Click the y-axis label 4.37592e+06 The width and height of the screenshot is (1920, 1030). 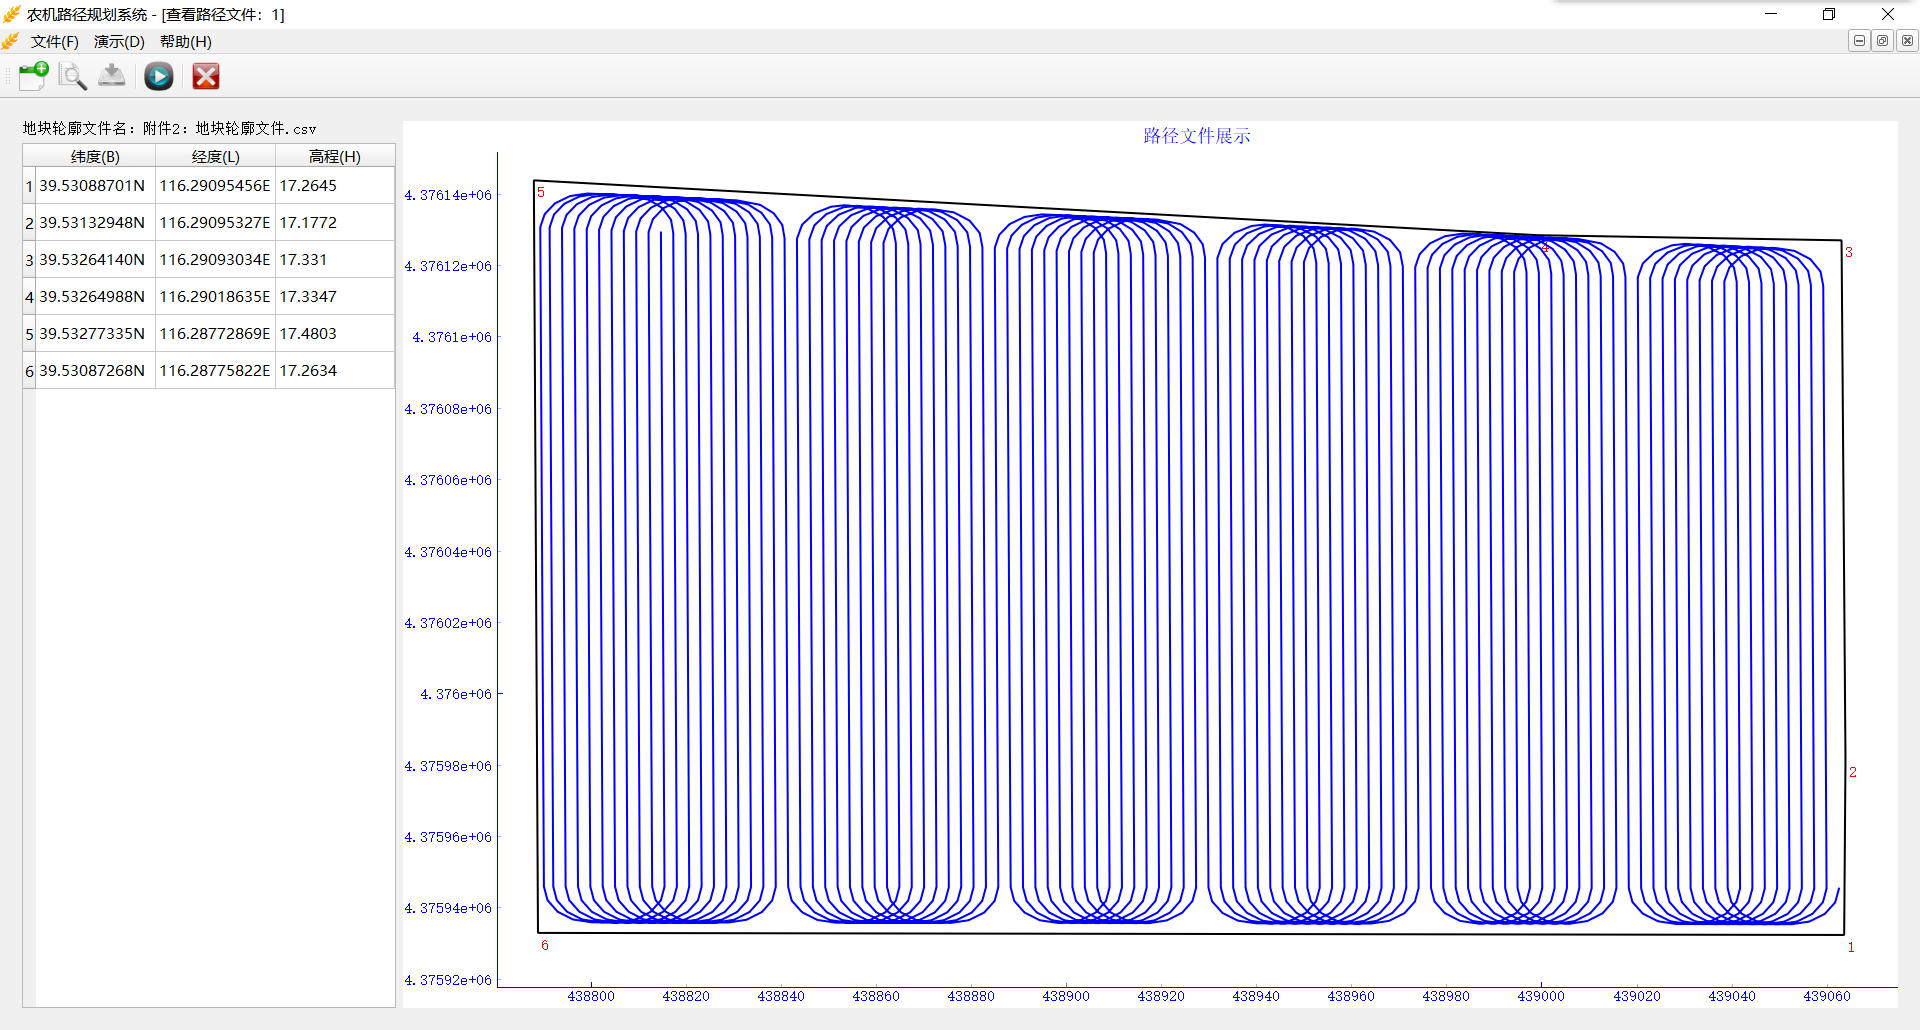(x=448, y=980)
